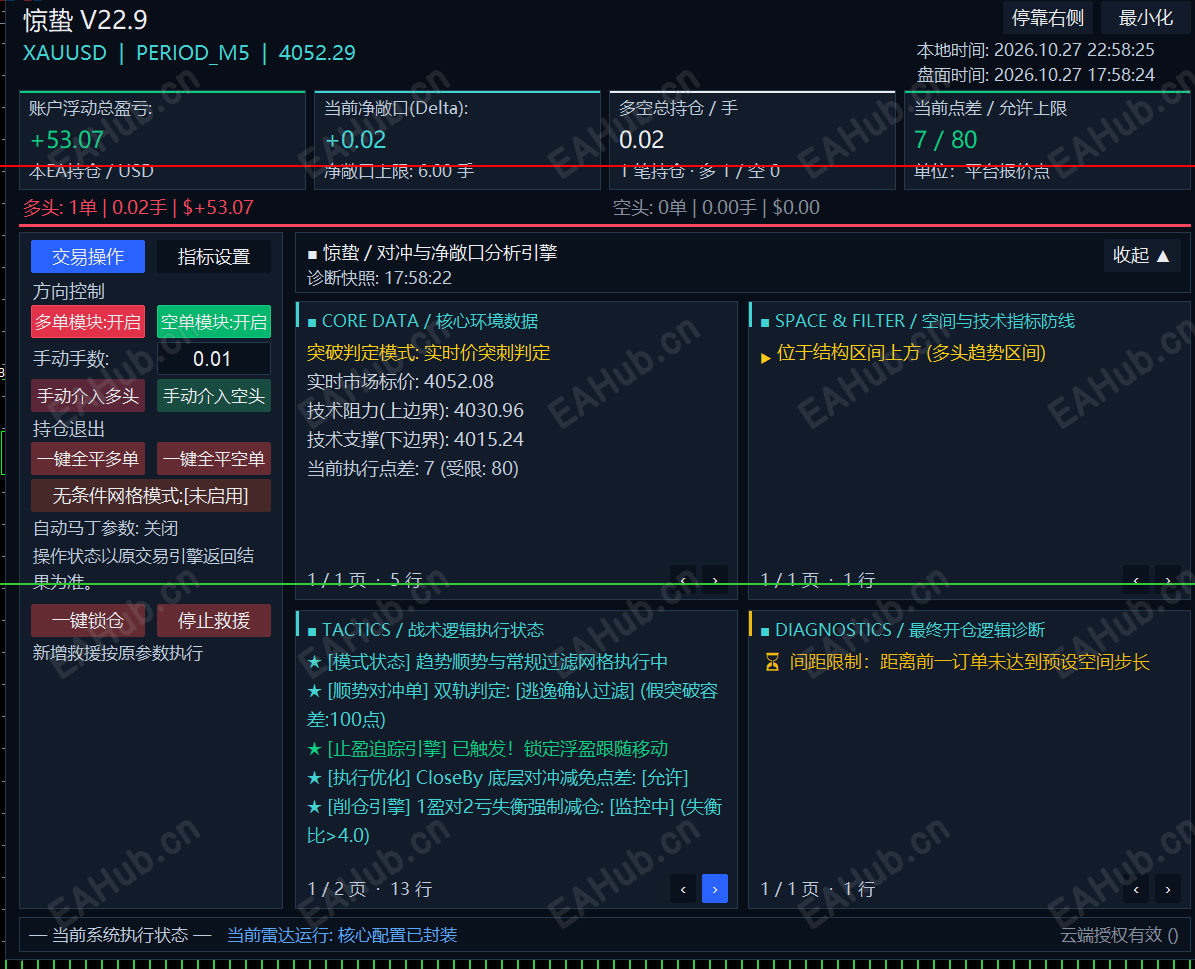Viewport: 1195px width, 969px height.
Task: Click the hourglass icon beside 间距限制
Action: tap(772, 662)
